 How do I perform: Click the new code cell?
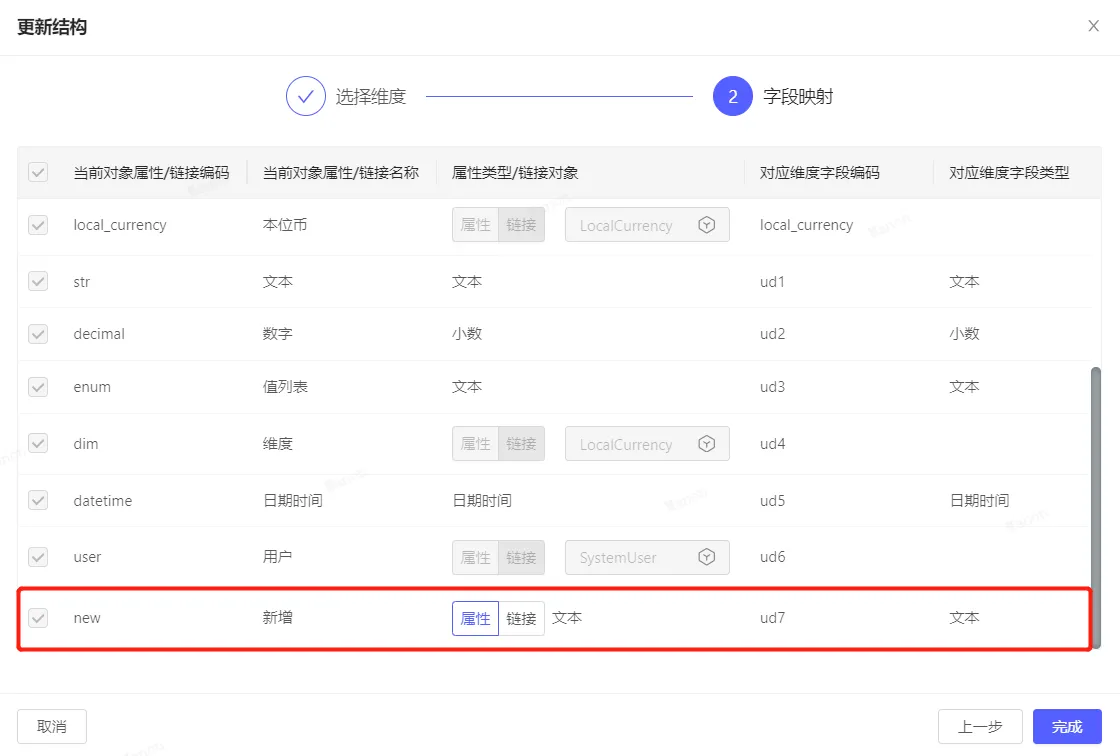tap(87, 618)
